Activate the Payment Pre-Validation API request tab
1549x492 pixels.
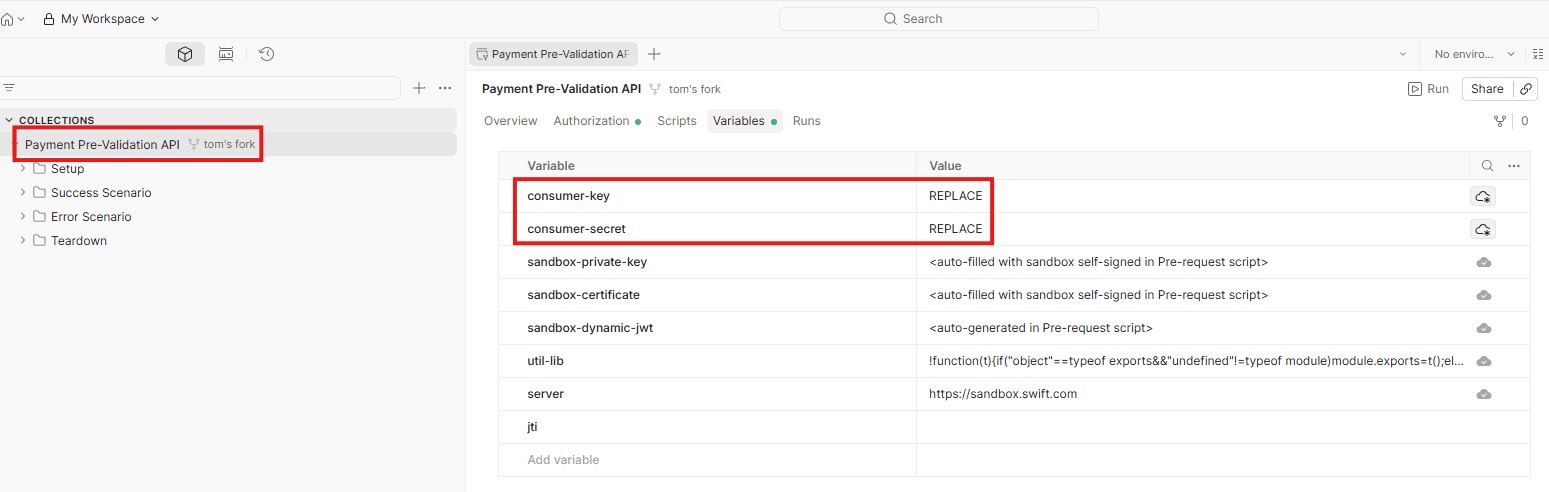pyautogui.click(x=553, y=54)
